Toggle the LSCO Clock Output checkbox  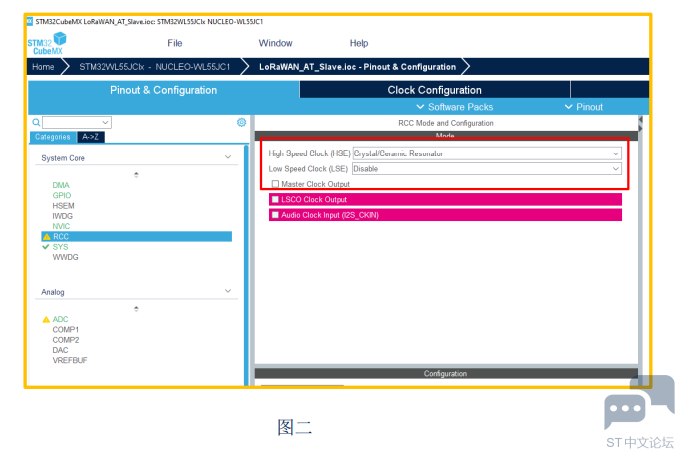(275, 200)
